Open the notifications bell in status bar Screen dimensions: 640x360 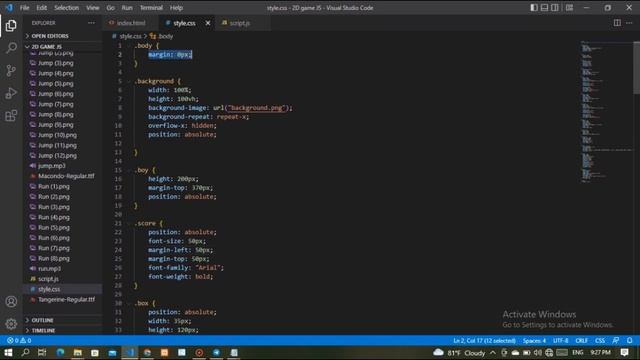629,340
